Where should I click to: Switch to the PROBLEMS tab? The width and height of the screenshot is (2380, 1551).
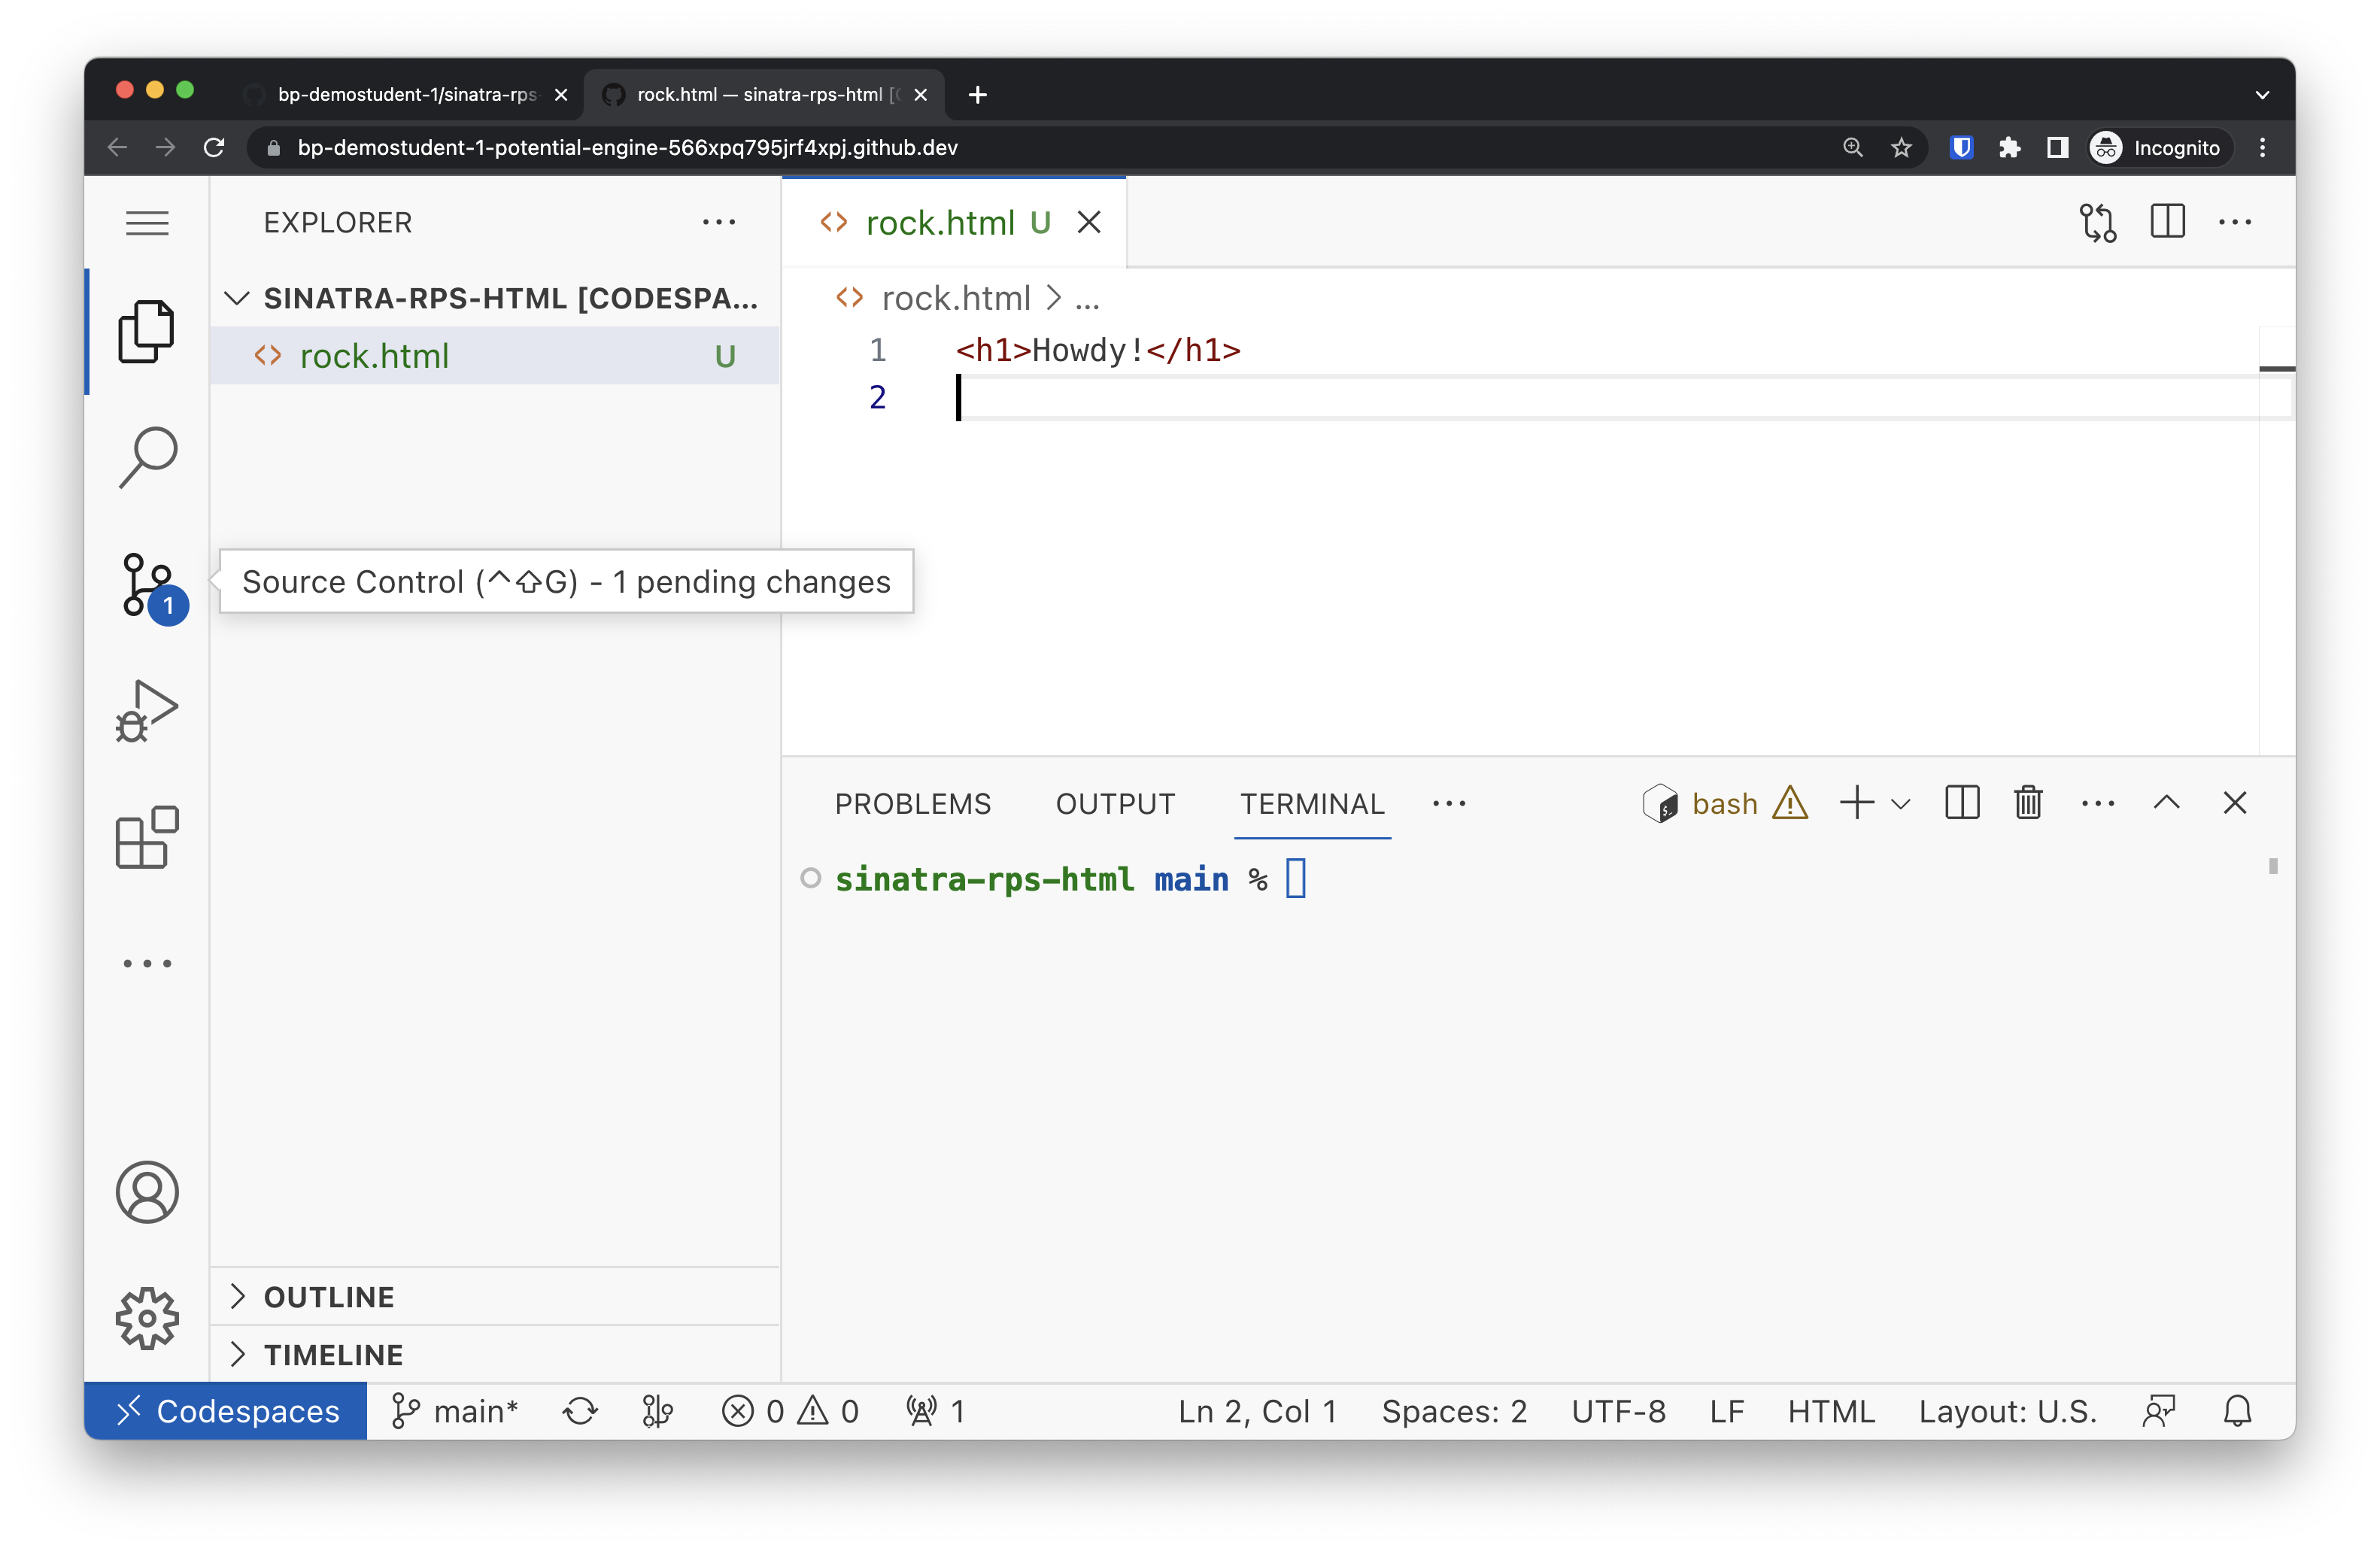pyautogui.click(x=912, y=804)
